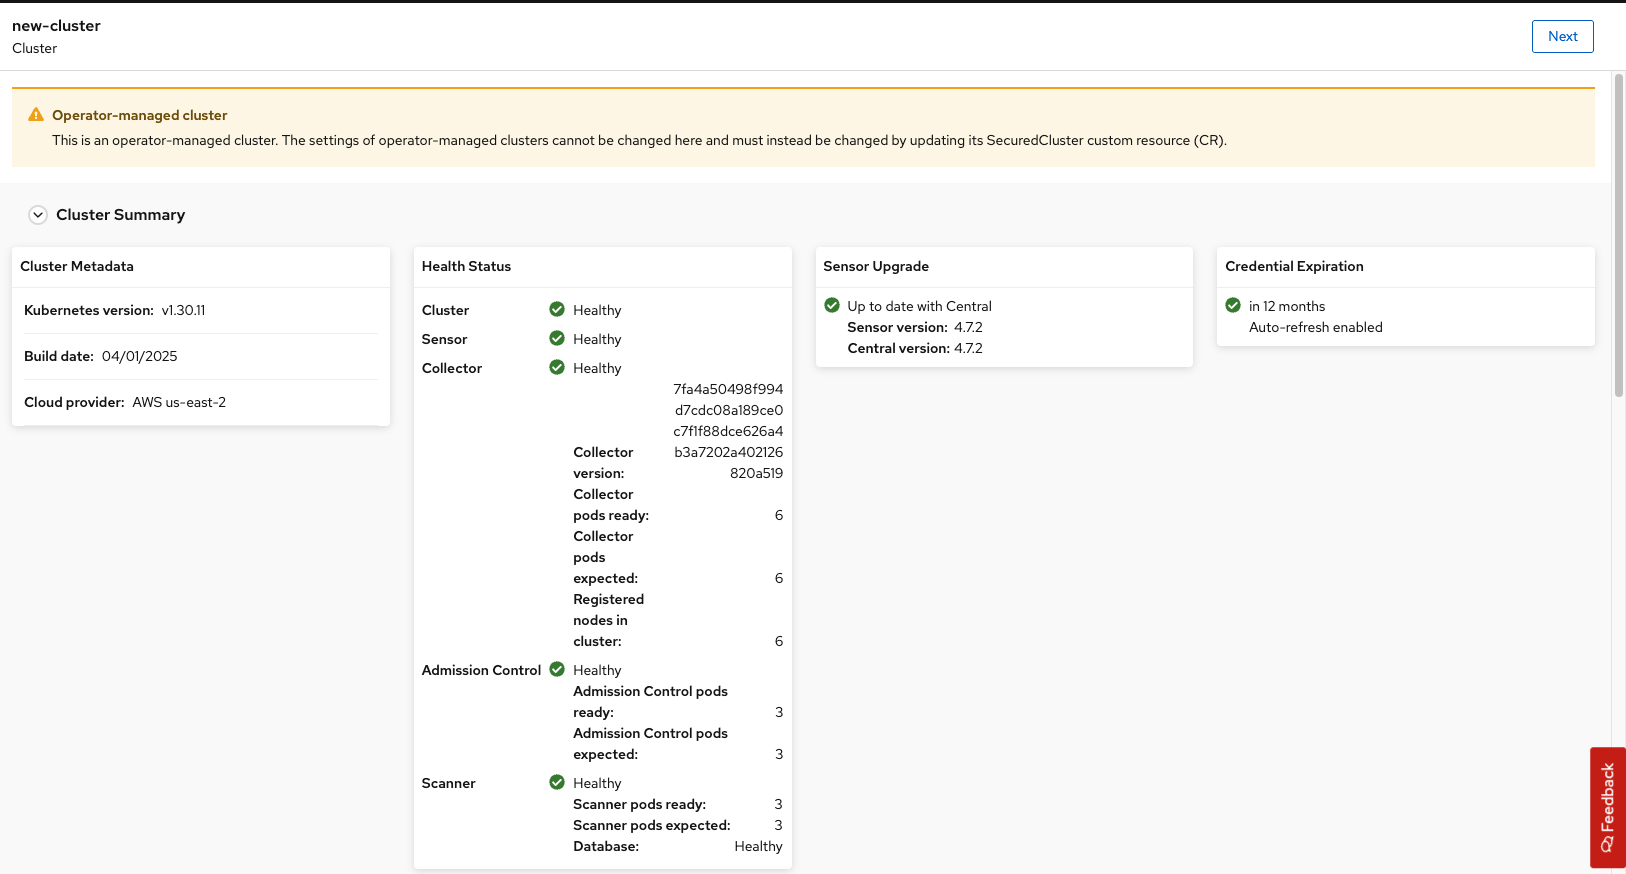This screenshot has height=874, width=1626.
Task: Click the Admission Control healthy check icon
Action: tap(557, 669)
